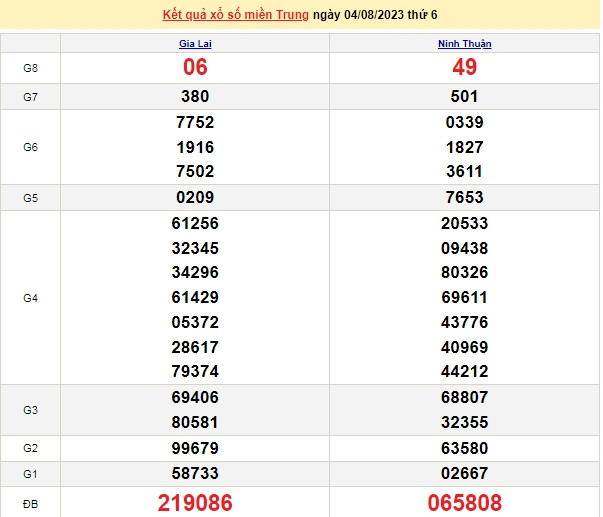603x517 pixels.
Task: Select Ninh Thuận G5 number 7653
Action: click(465, 197)
